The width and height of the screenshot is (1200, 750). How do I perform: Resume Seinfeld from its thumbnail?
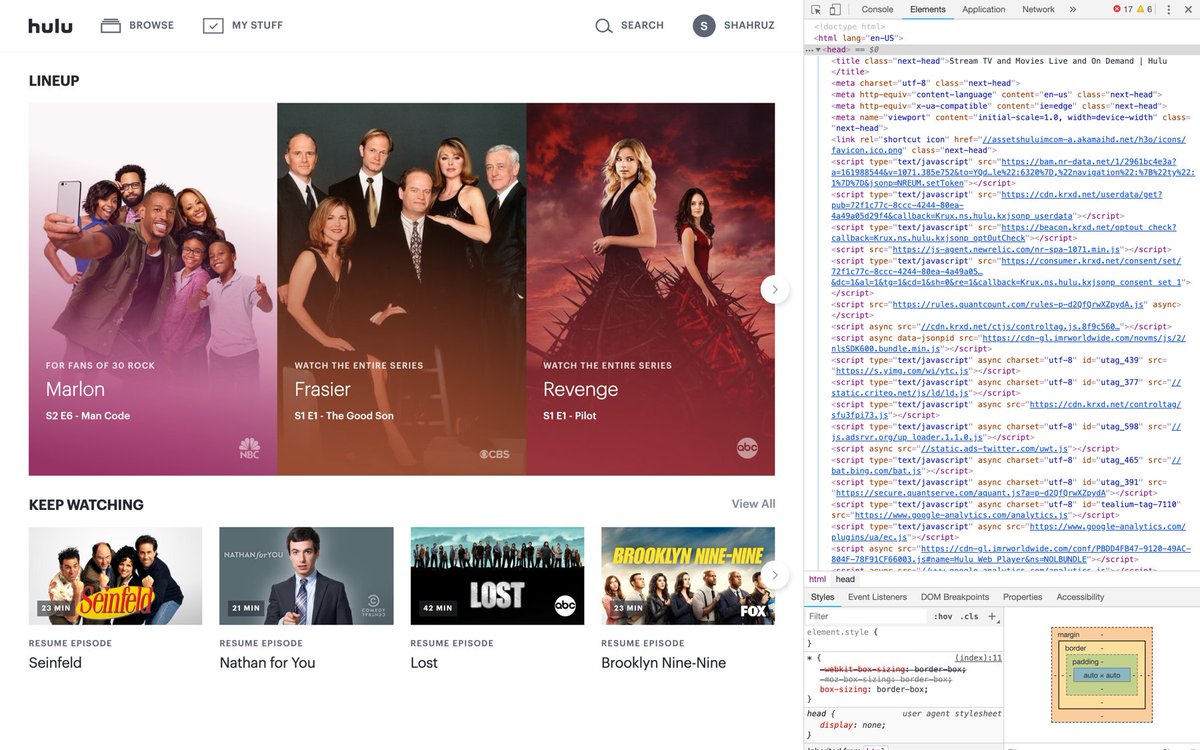click(x=115, y=576)
